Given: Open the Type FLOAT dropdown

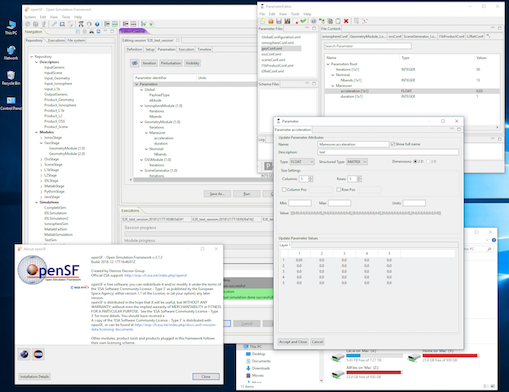Looking at the screenshot, I should click(302, 162).
